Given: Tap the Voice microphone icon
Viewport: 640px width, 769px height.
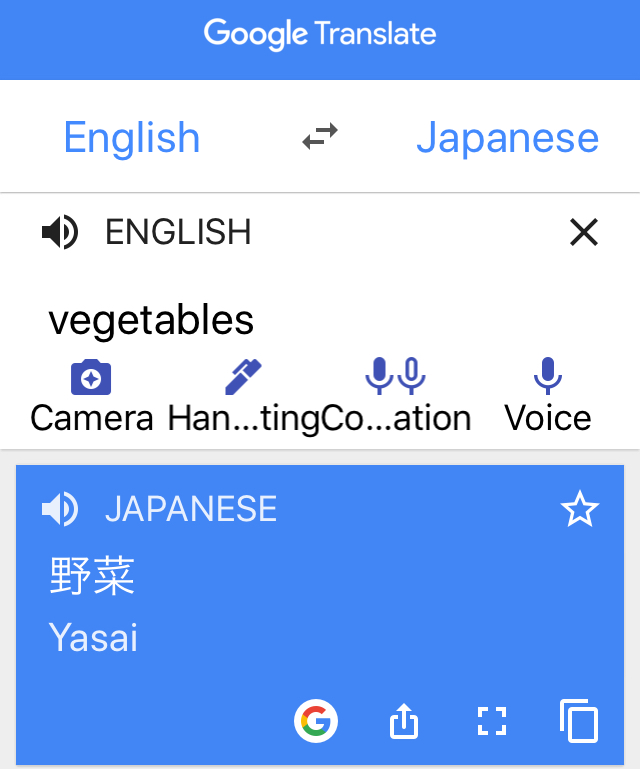Looking at the screenshot, I should coord(548,376).
